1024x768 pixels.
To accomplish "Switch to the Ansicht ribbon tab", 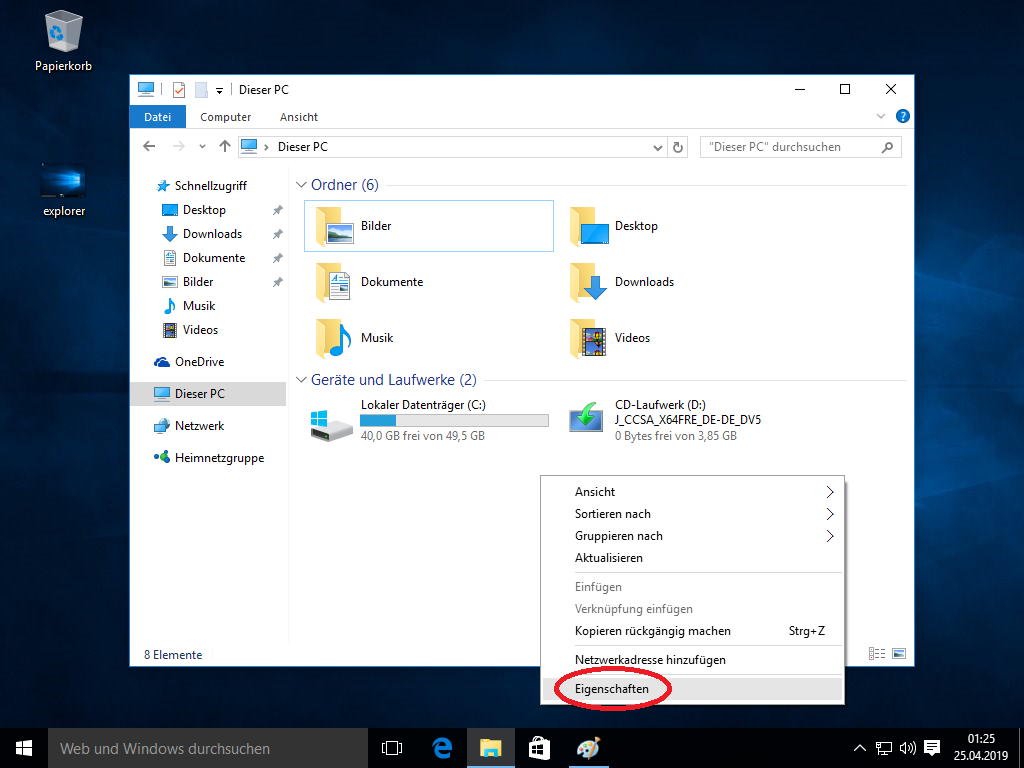I will (298, 117).
